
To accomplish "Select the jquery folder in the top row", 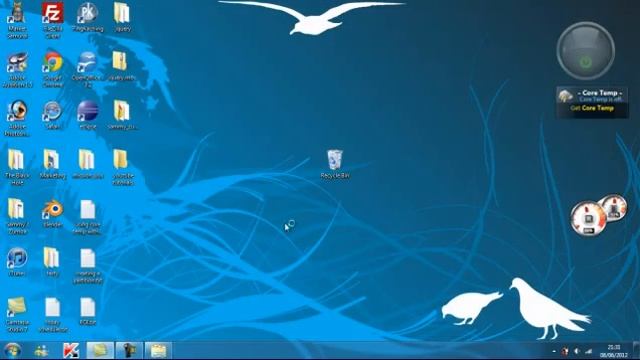I will [122, 17].
